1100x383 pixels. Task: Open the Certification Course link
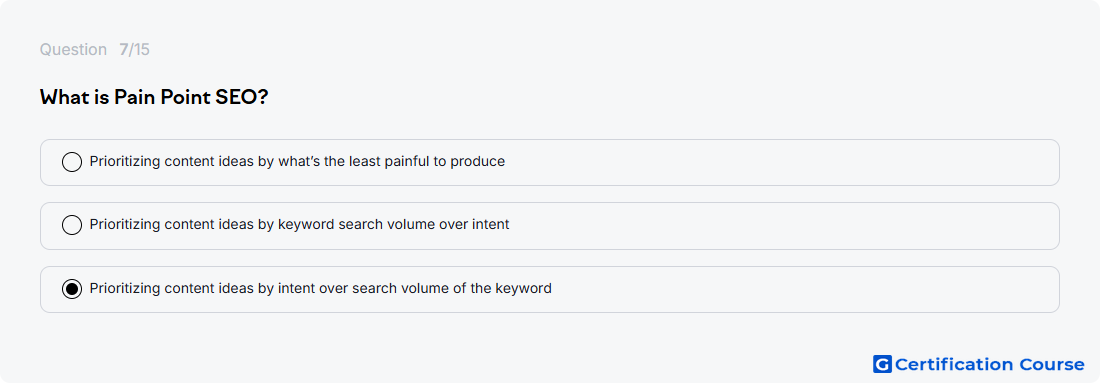(979, 364)
